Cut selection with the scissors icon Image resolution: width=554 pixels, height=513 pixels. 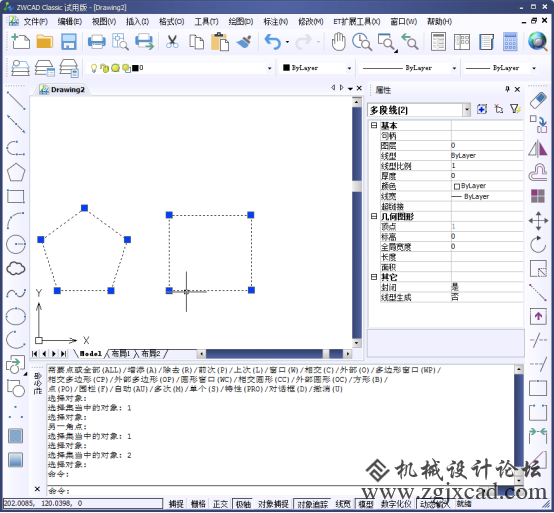172,41
